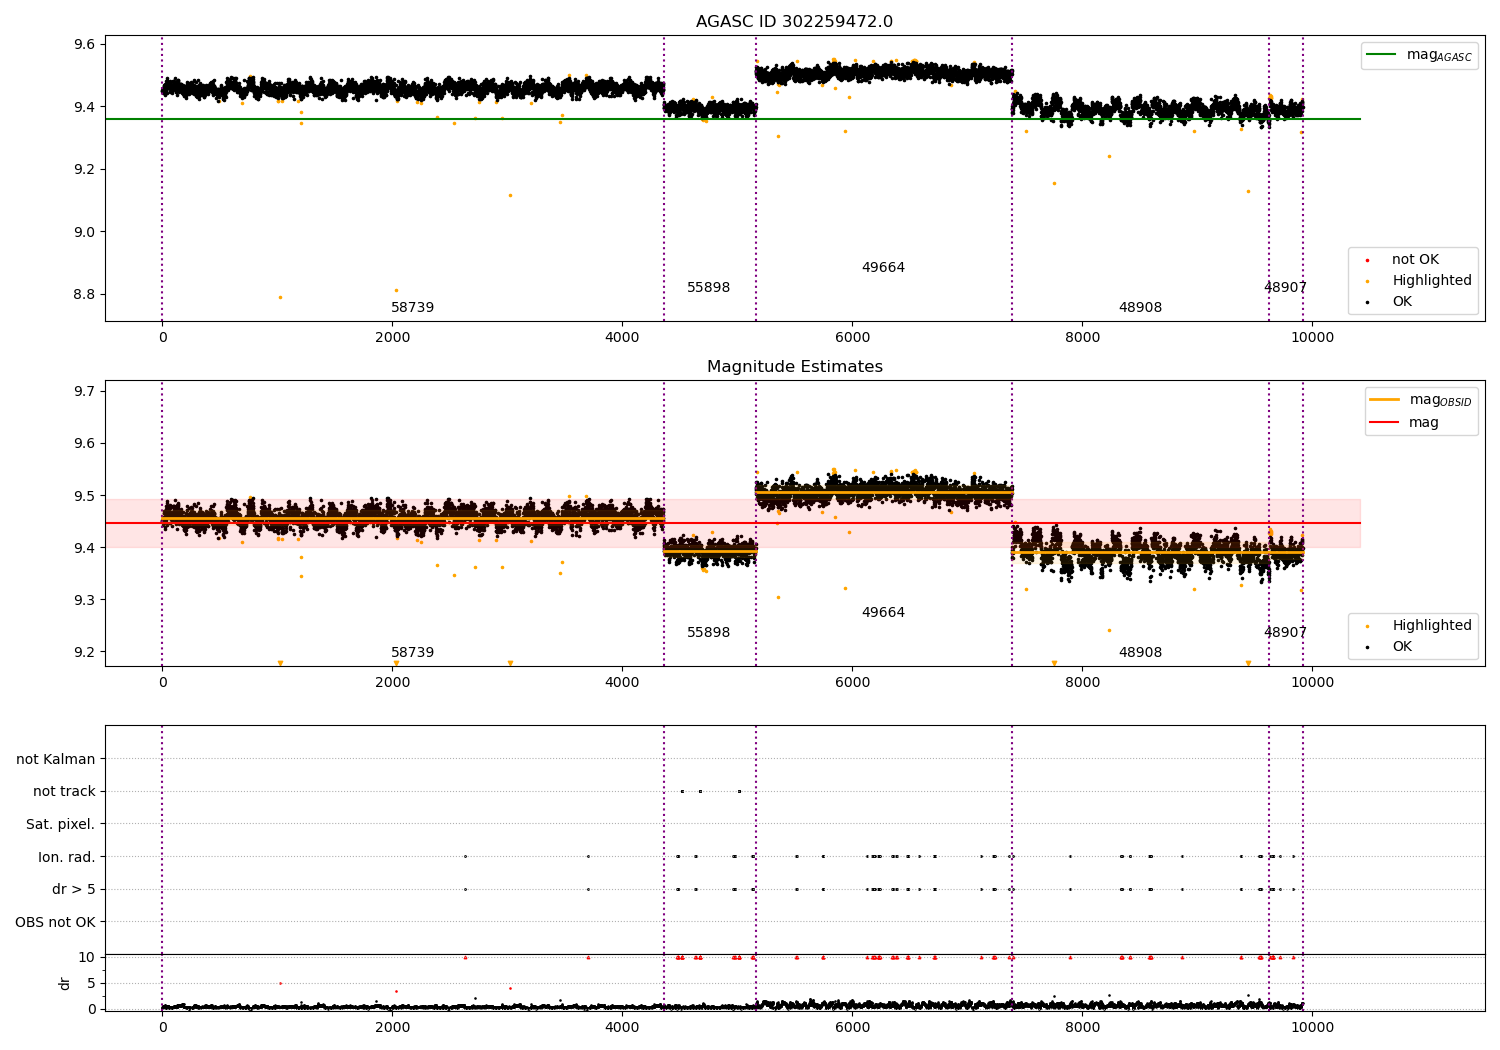Click the 'dr > 5' row label
Screen dimensions: 1500x1050
tap(74, 890)
